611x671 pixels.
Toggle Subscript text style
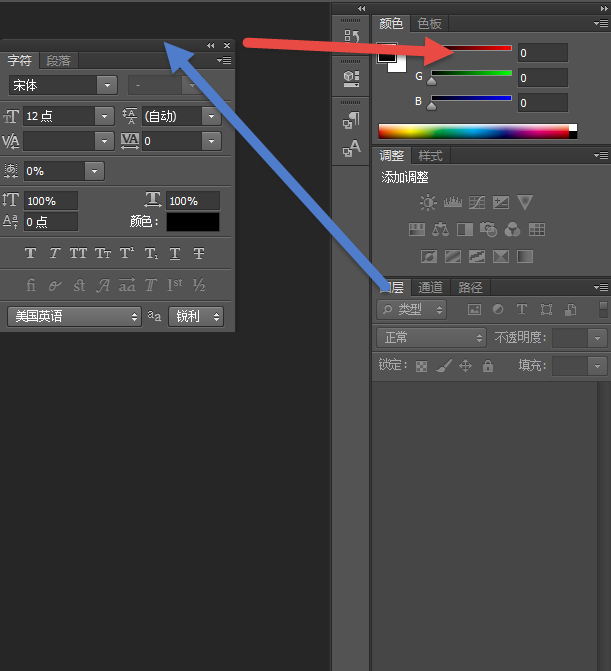(x=151, y=253)
